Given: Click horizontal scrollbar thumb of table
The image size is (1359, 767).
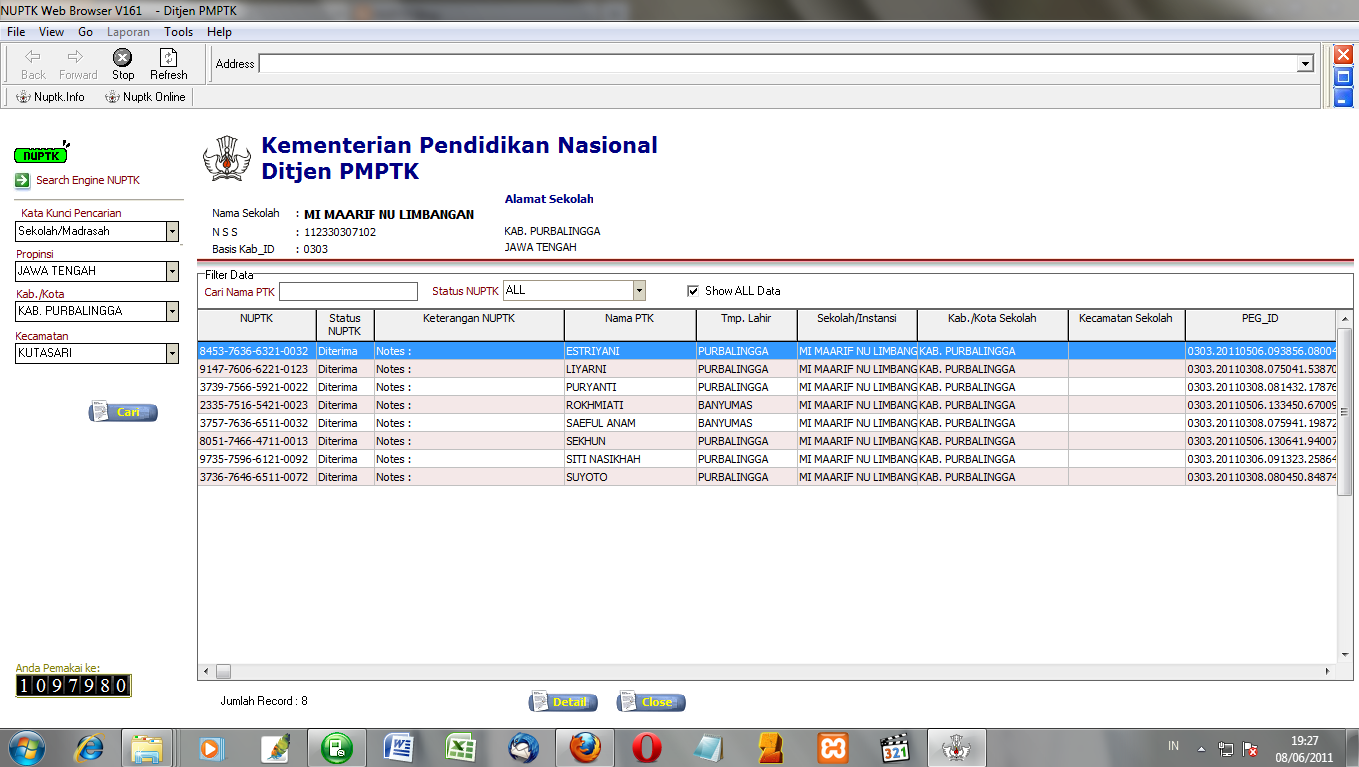Looking at the screenshot, I should [x=223, y=672].
